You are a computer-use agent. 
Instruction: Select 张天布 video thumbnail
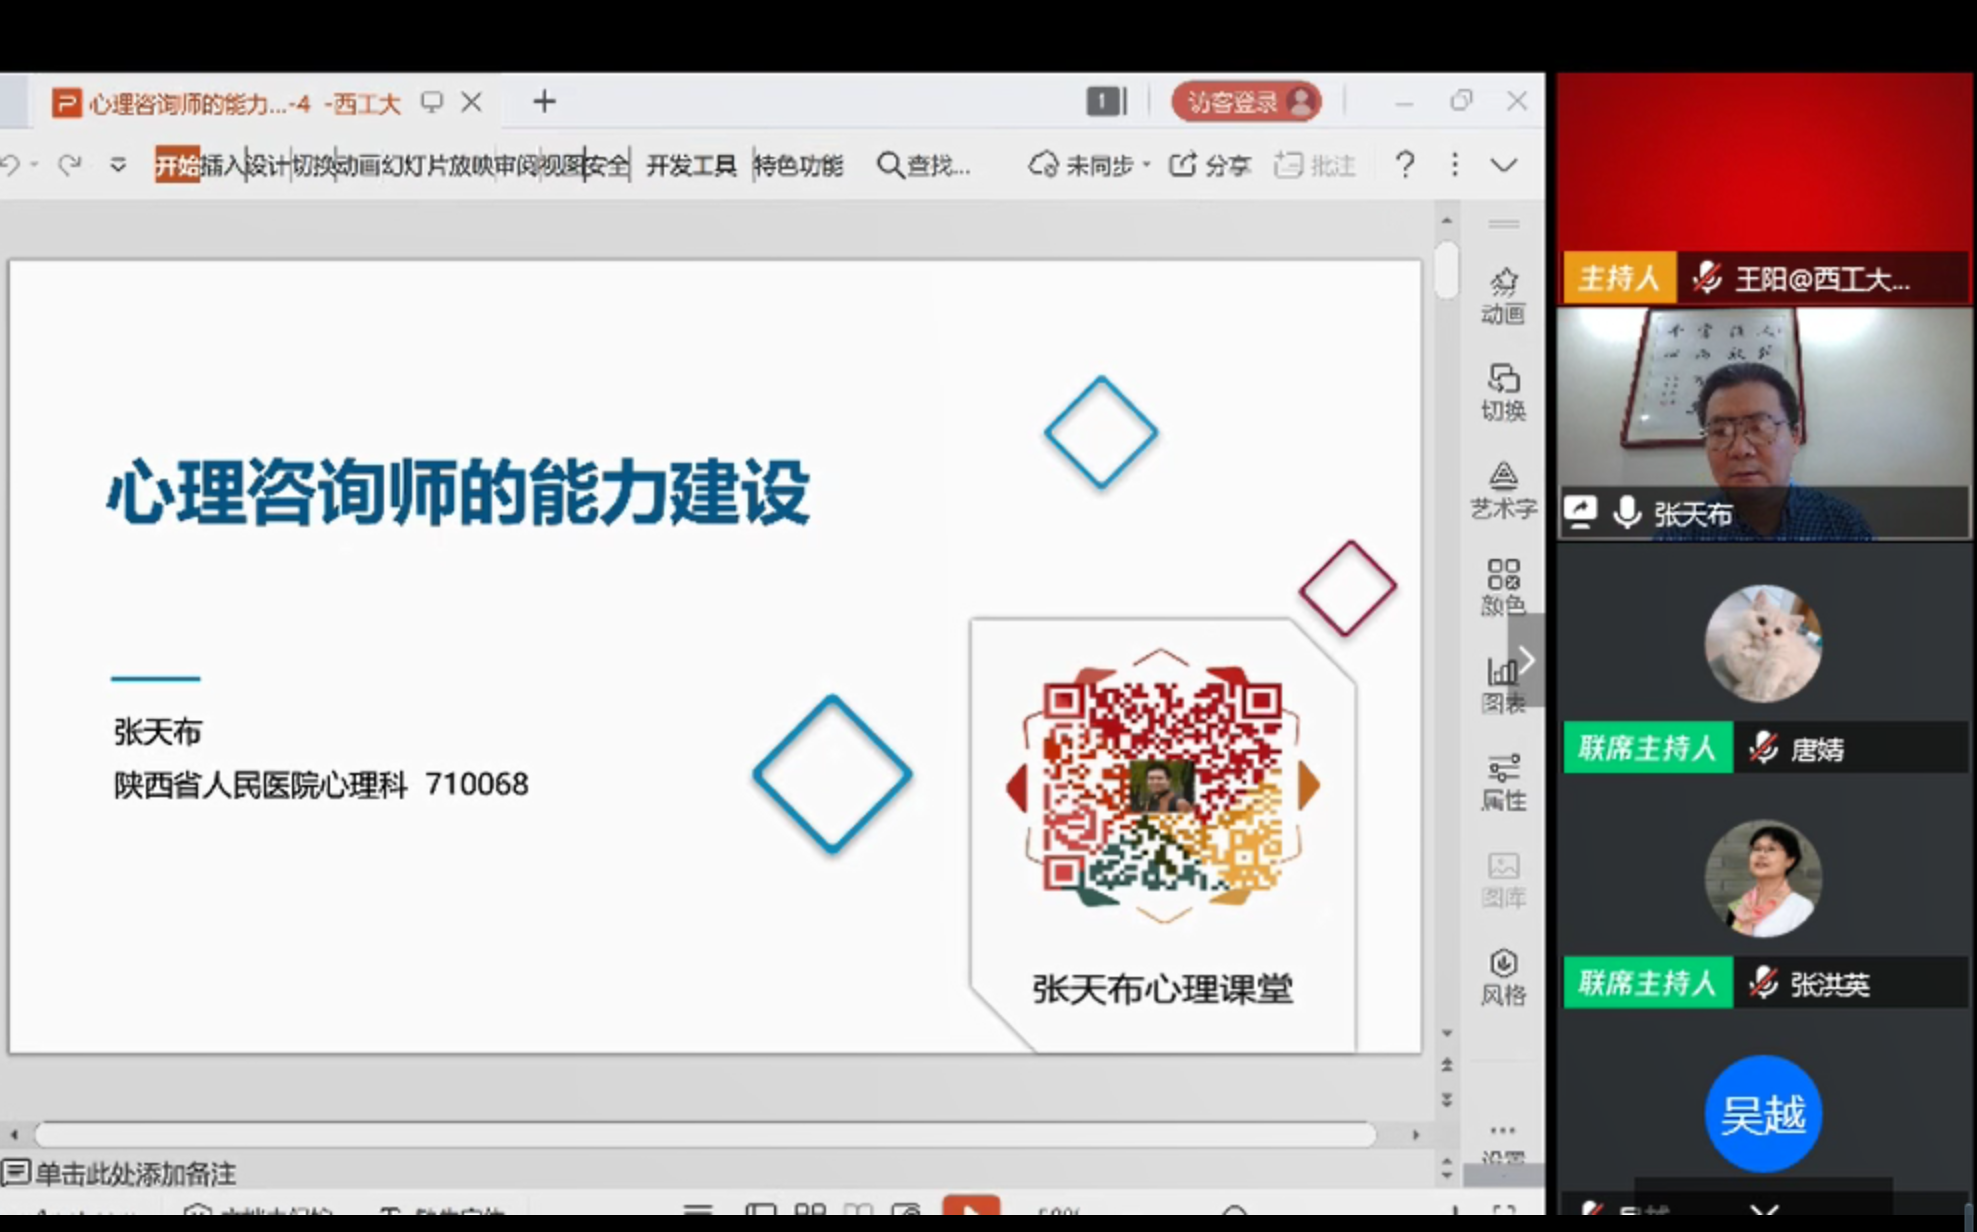(1764, 424)
